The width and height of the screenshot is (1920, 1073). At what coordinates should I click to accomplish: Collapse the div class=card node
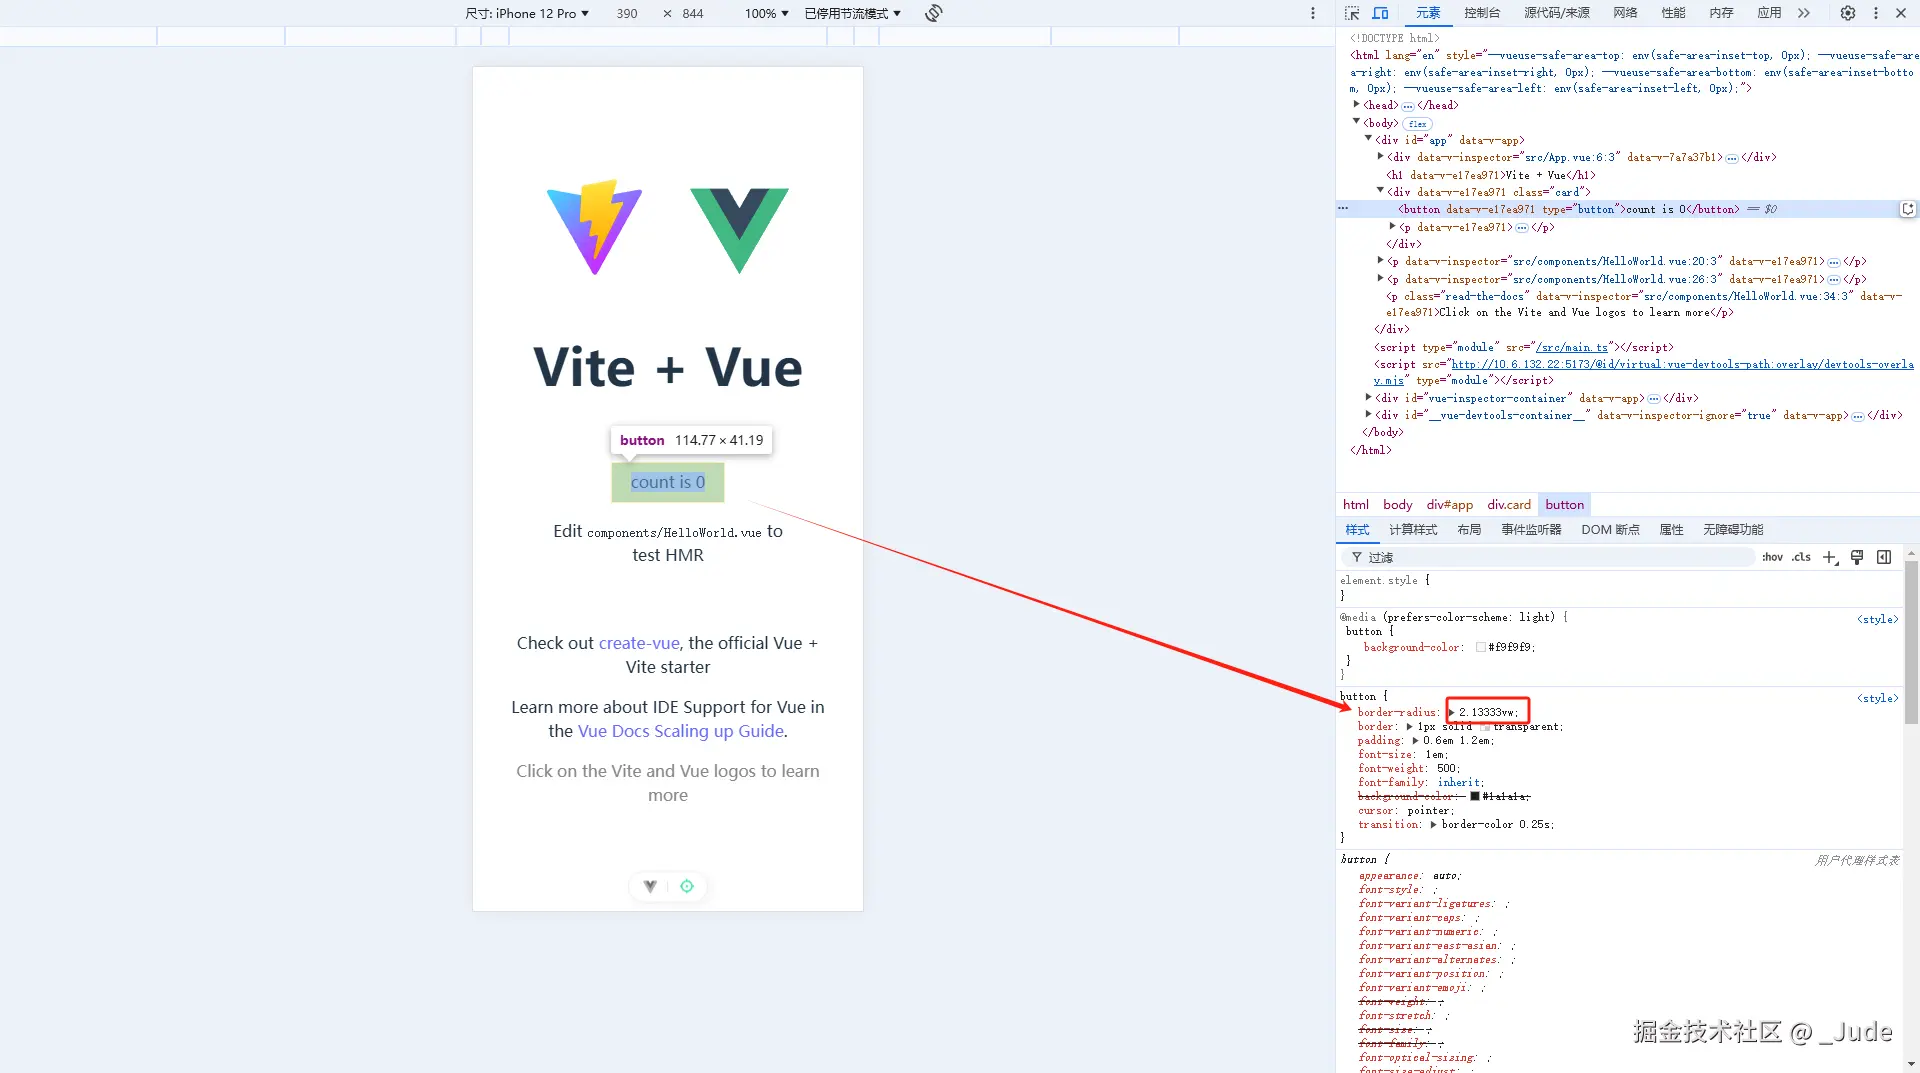pos(1381,191)
